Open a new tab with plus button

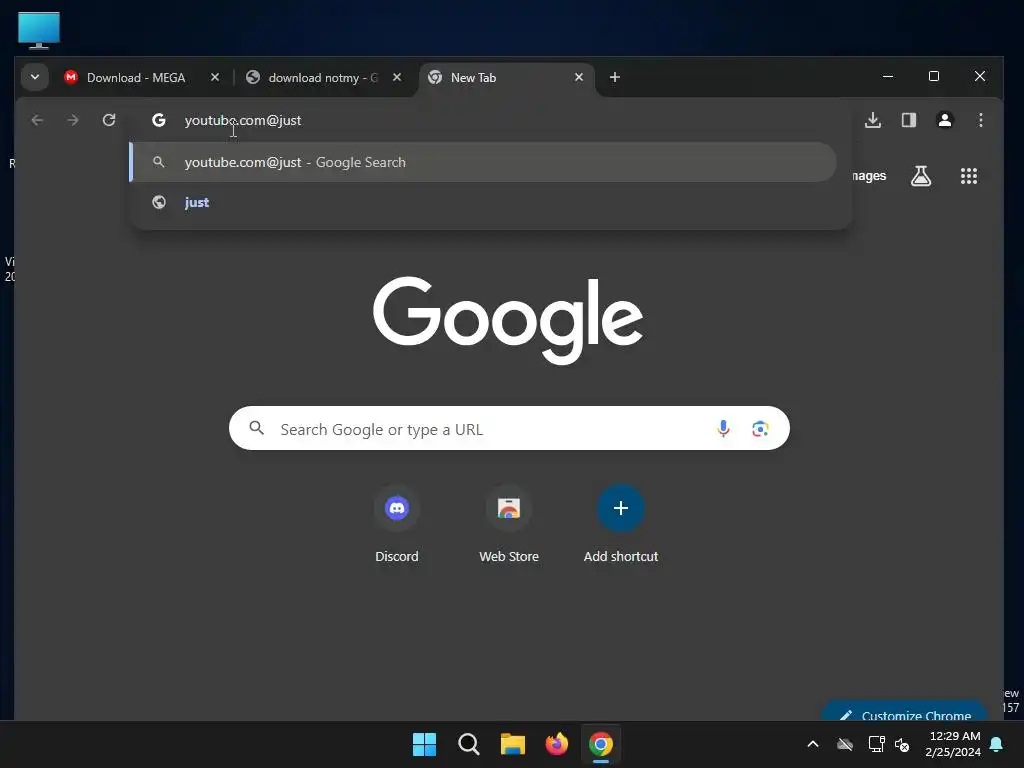615,77
